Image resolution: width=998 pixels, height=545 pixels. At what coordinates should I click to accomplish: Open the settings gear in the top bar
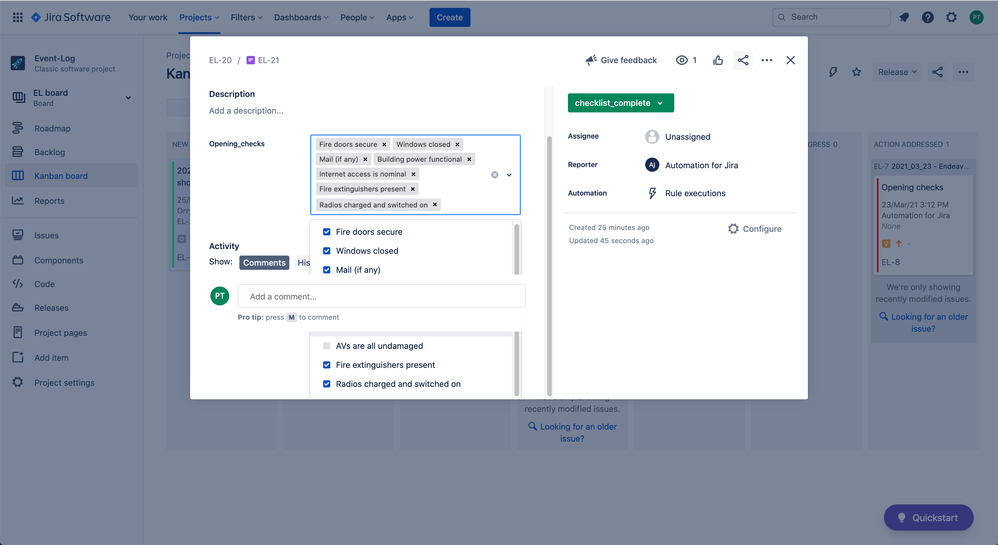(952, 17)
